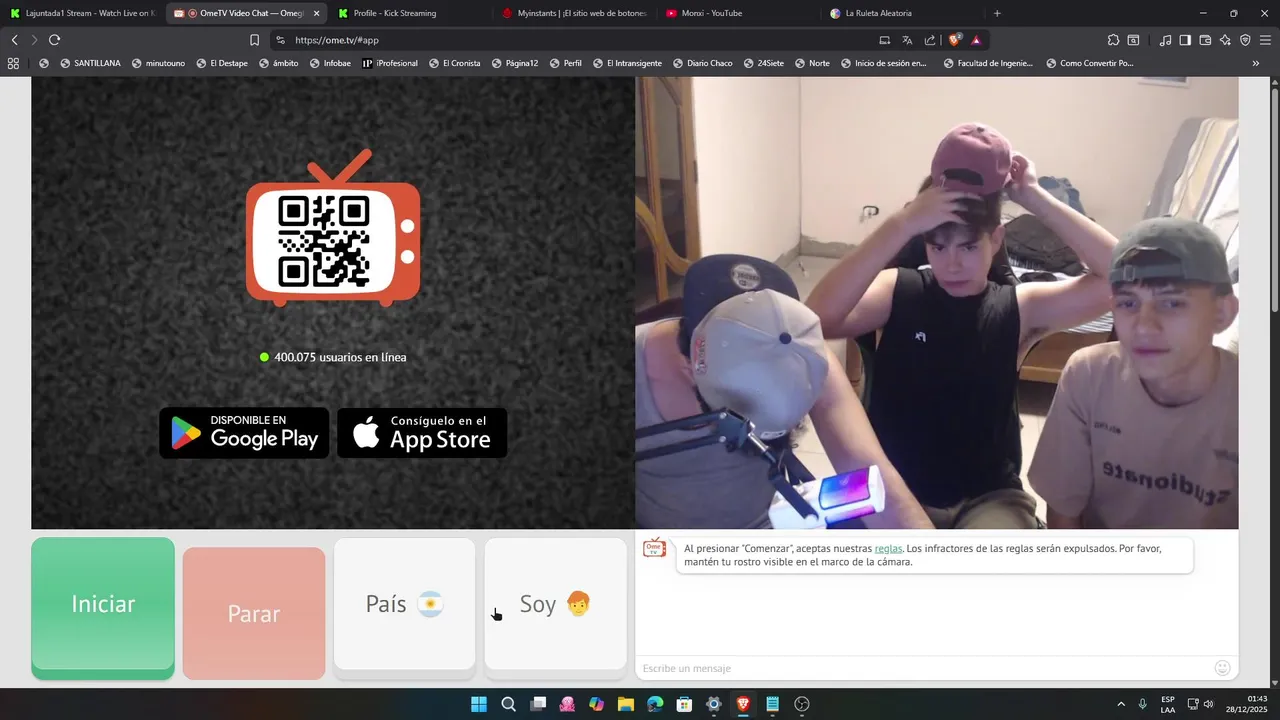Reload the current page
The width and height of the screenshot is (1280, 720).
click(x=54, y=40)
